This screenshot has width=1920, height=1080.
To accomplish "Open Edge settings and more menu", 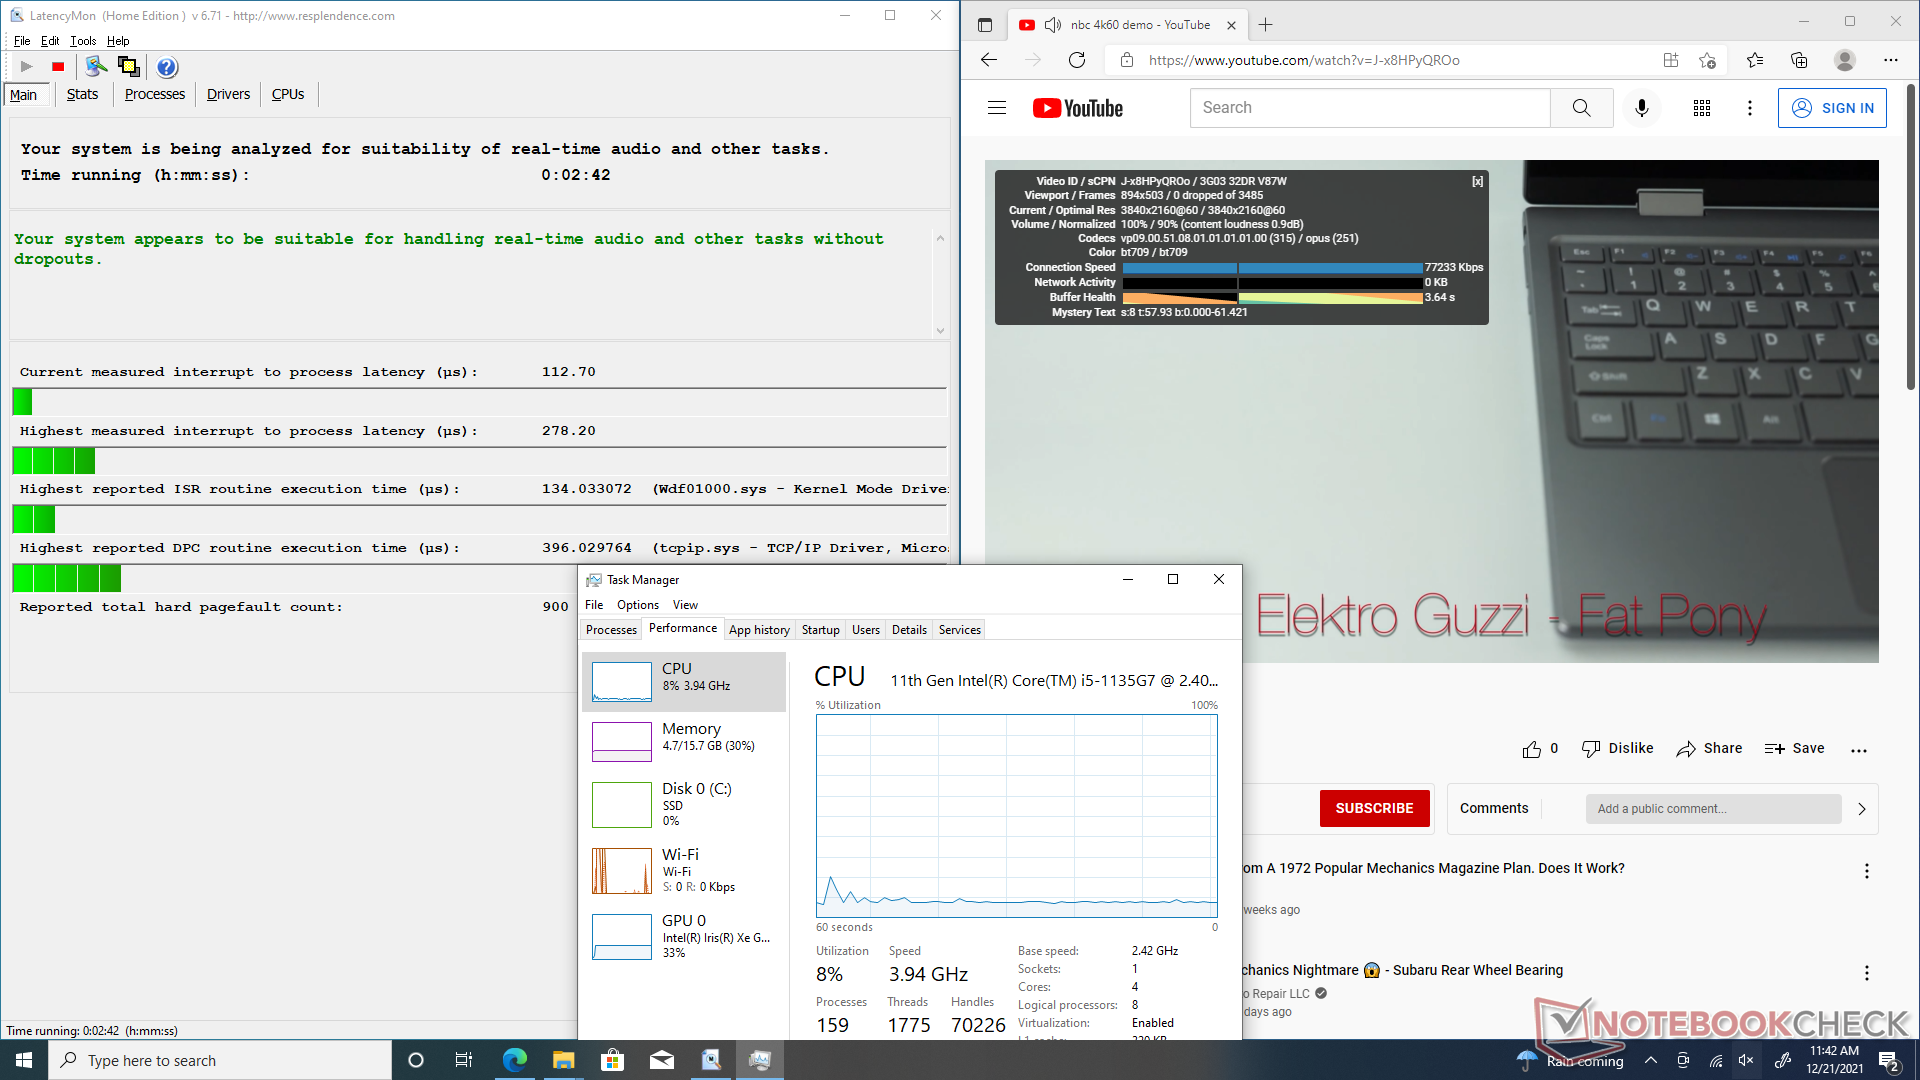I will tap(1891, 60).
